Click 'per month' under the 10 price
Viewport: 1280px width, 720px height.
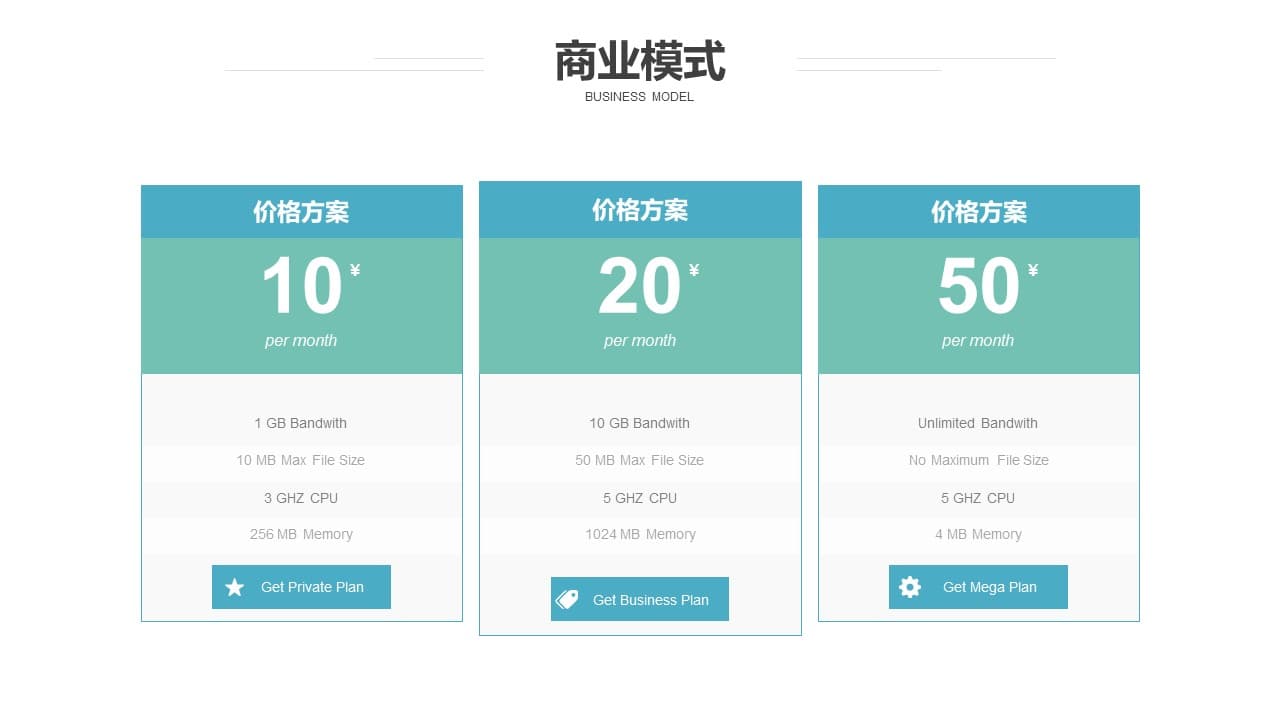point(301,341)
